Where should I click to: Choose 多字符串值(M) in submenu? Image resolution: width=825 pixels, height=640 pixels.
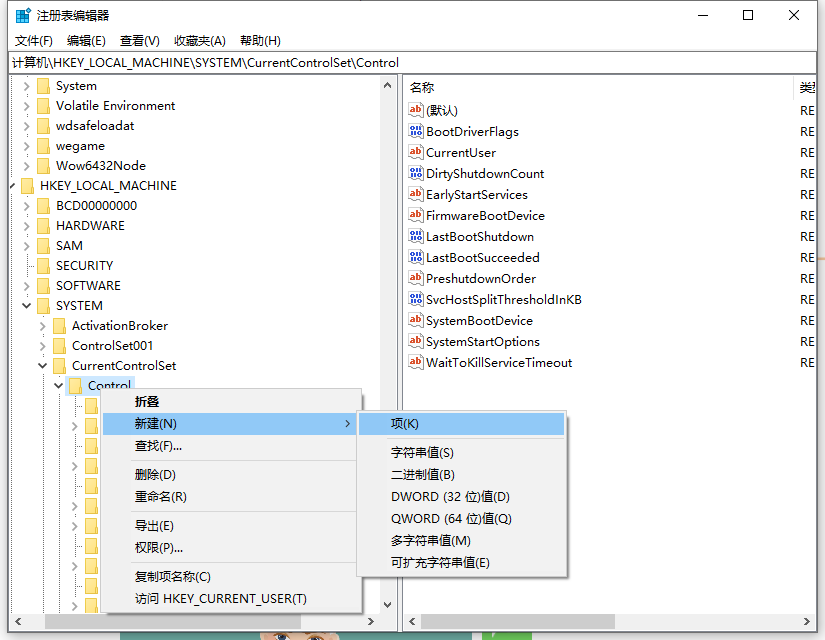click(461, 541)
